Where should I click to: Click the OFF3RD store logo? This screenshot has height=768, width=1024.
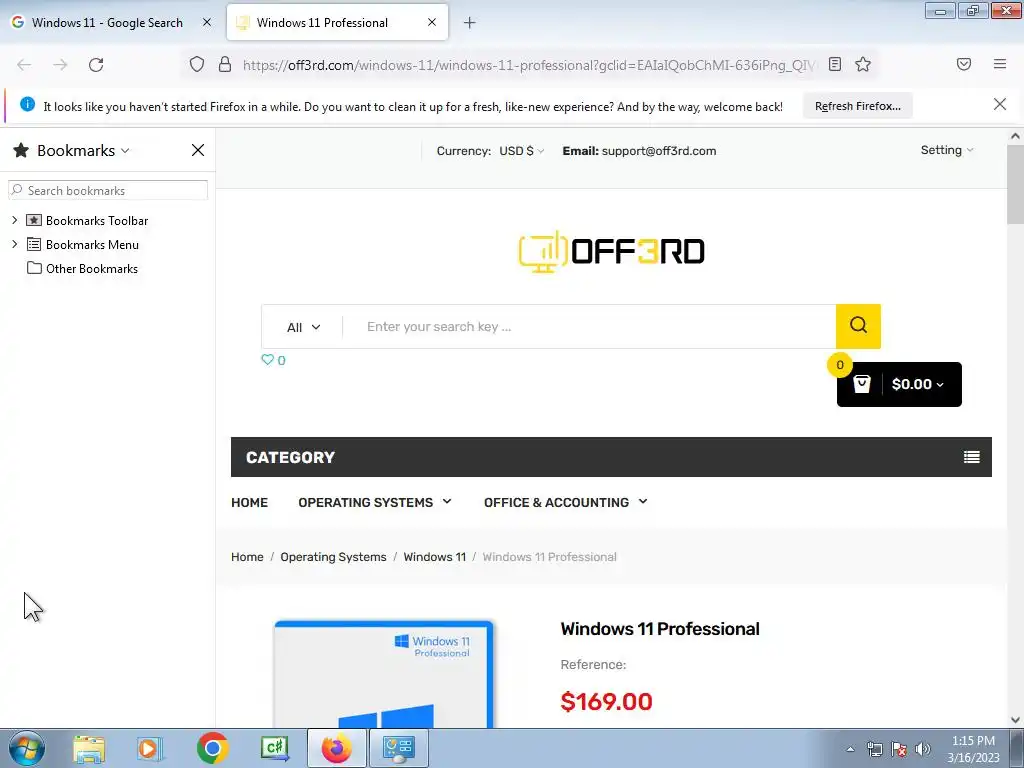611,251
